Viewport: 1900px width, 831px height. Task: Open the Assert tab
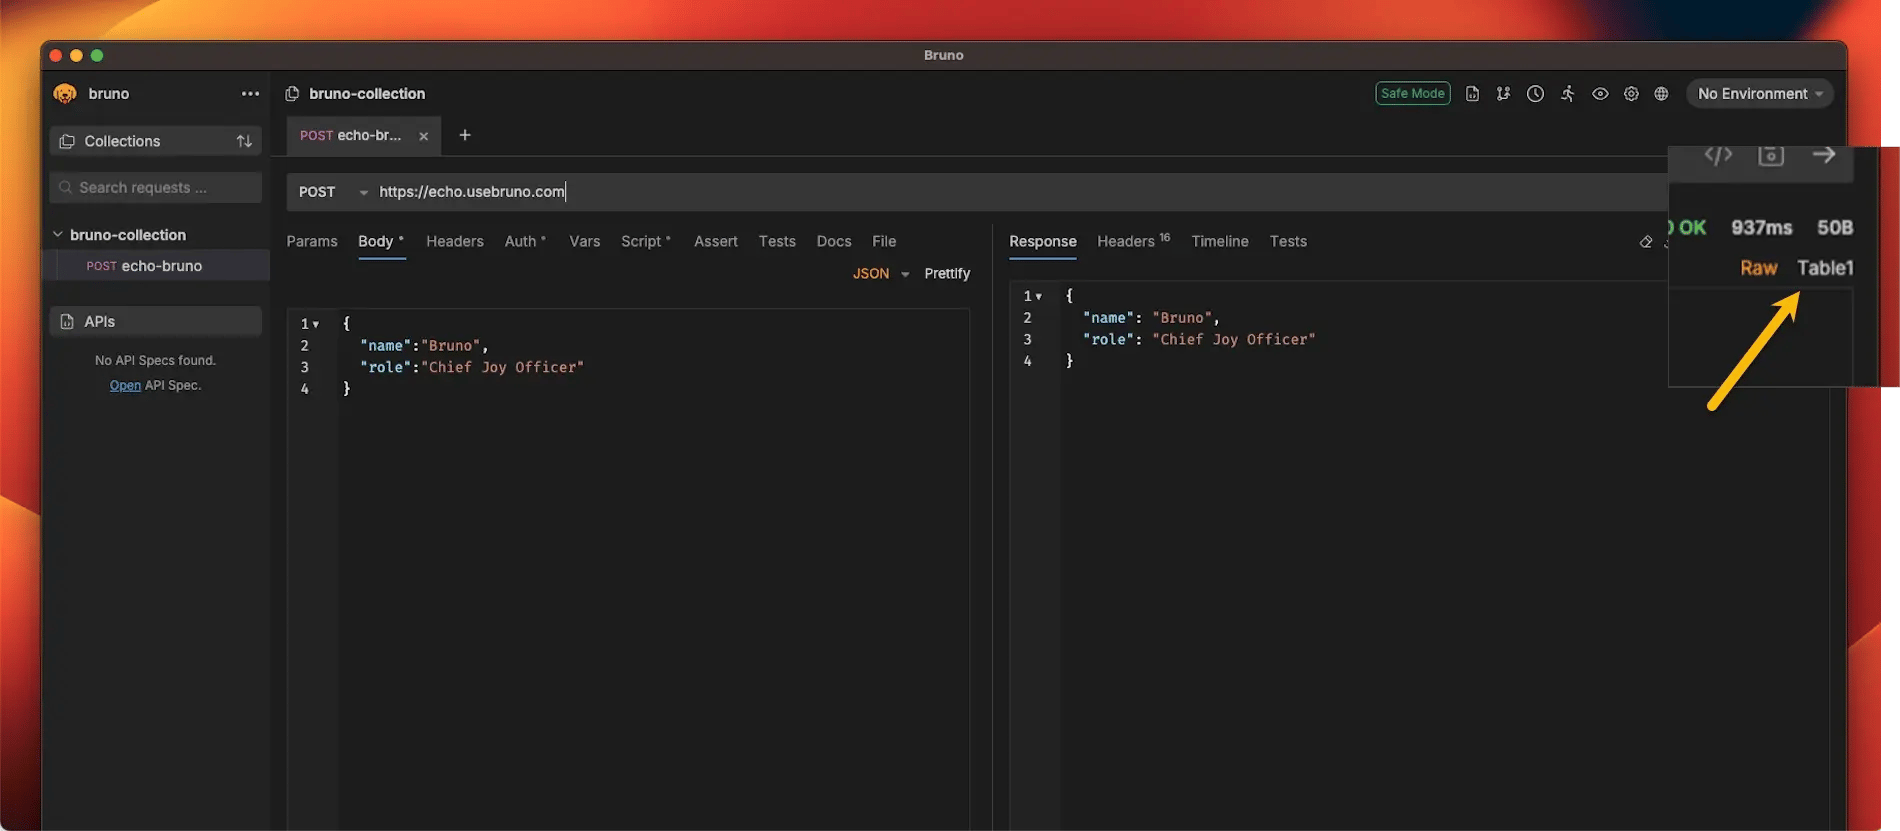click(716, 241)
